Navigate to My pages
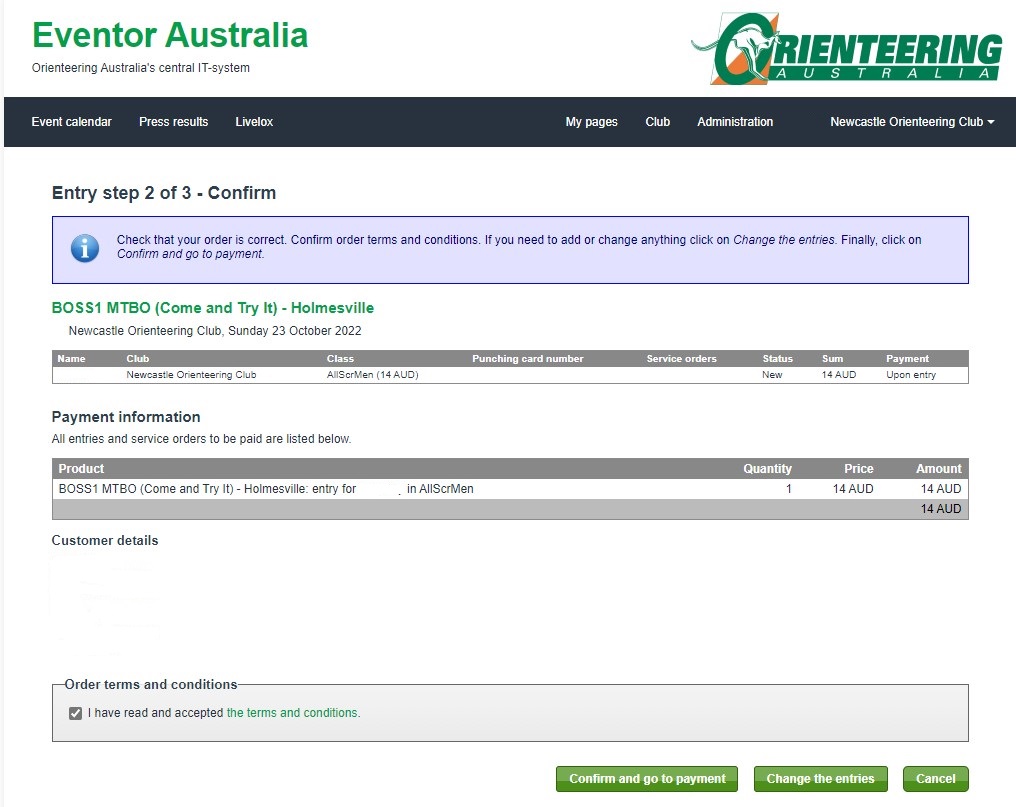 [x=591, y=122]
